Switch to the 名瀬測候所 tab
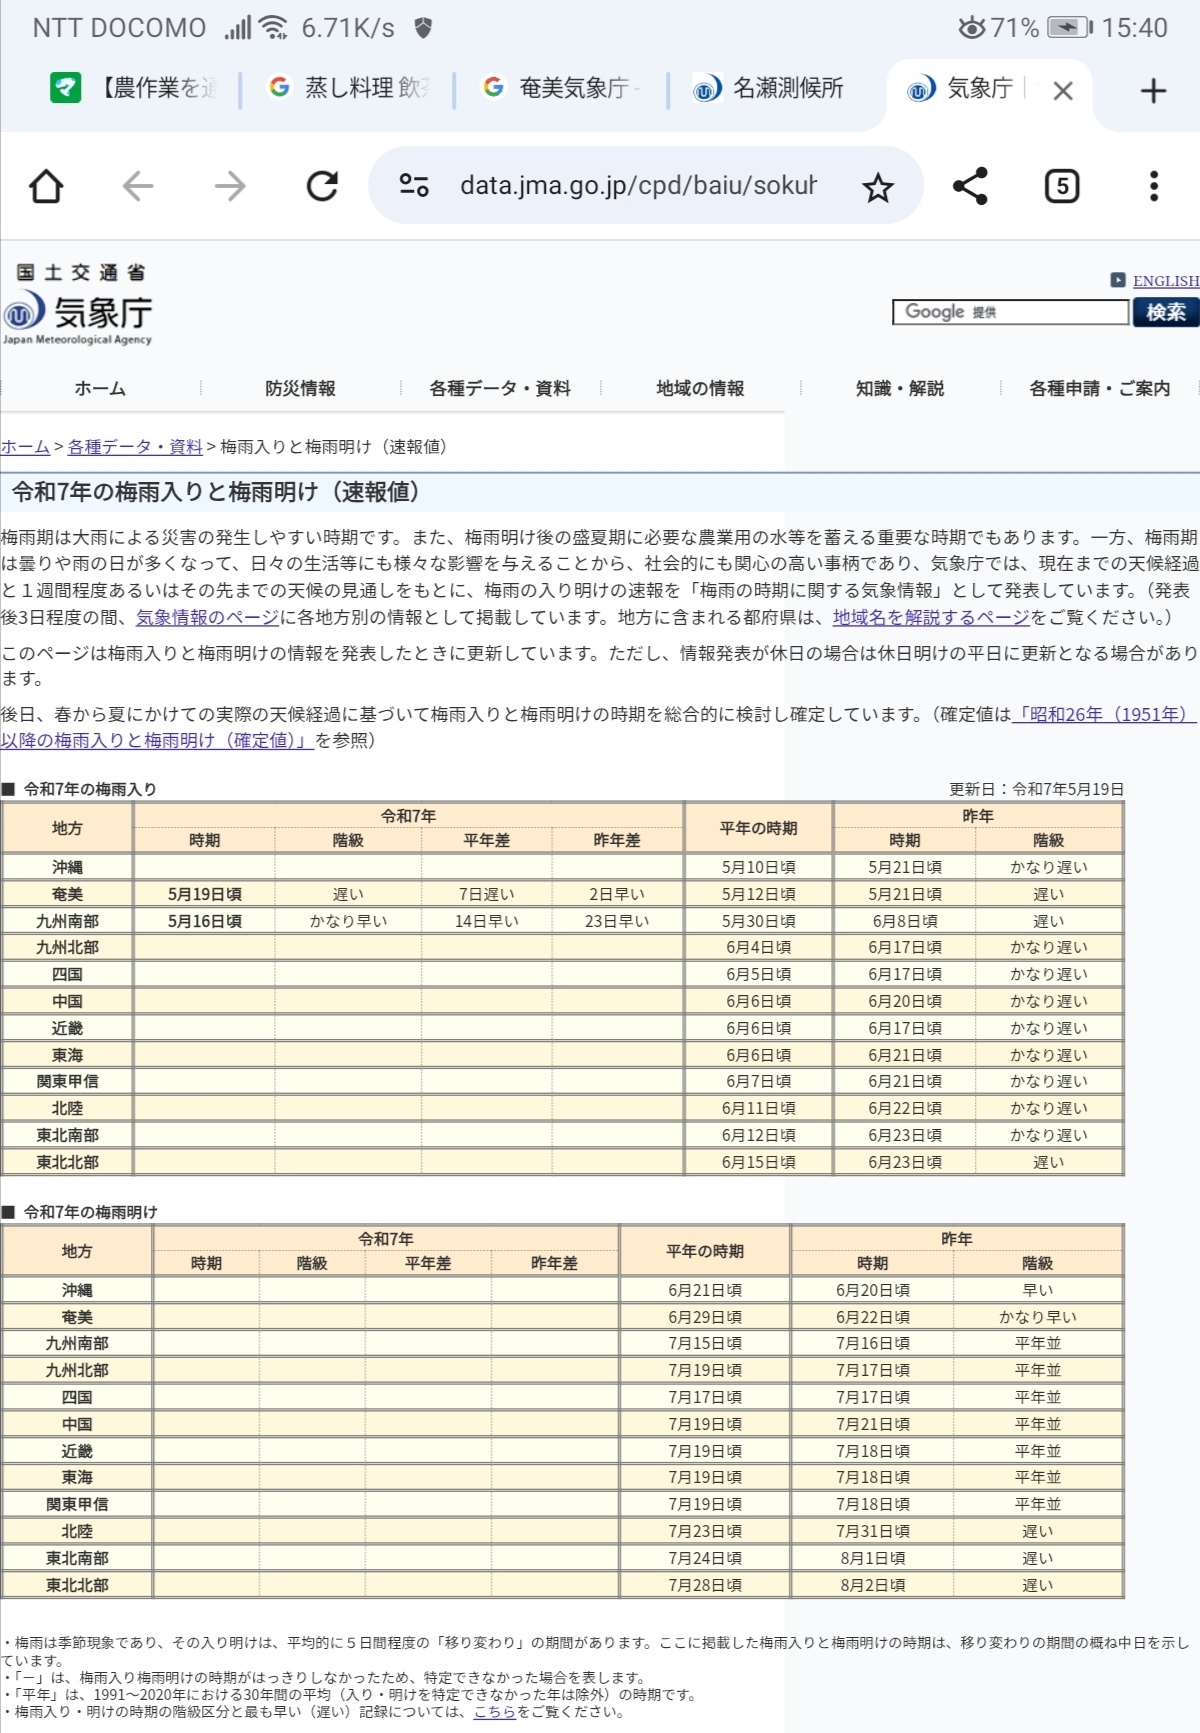 (770, 89)
